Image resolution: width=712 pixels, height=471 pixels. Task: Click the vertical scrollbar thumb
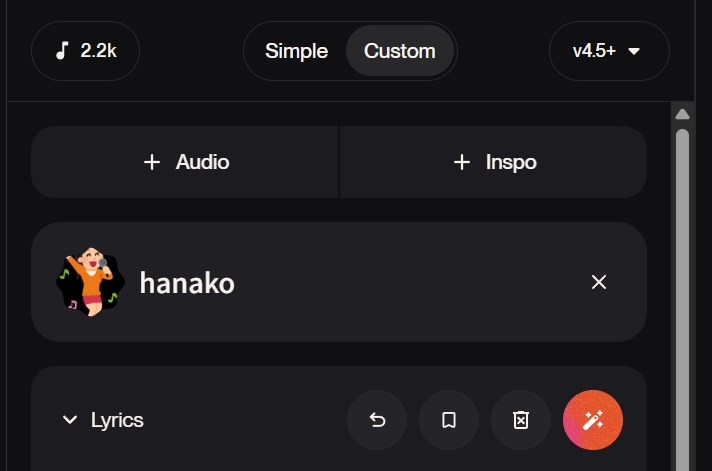[683, 300]
